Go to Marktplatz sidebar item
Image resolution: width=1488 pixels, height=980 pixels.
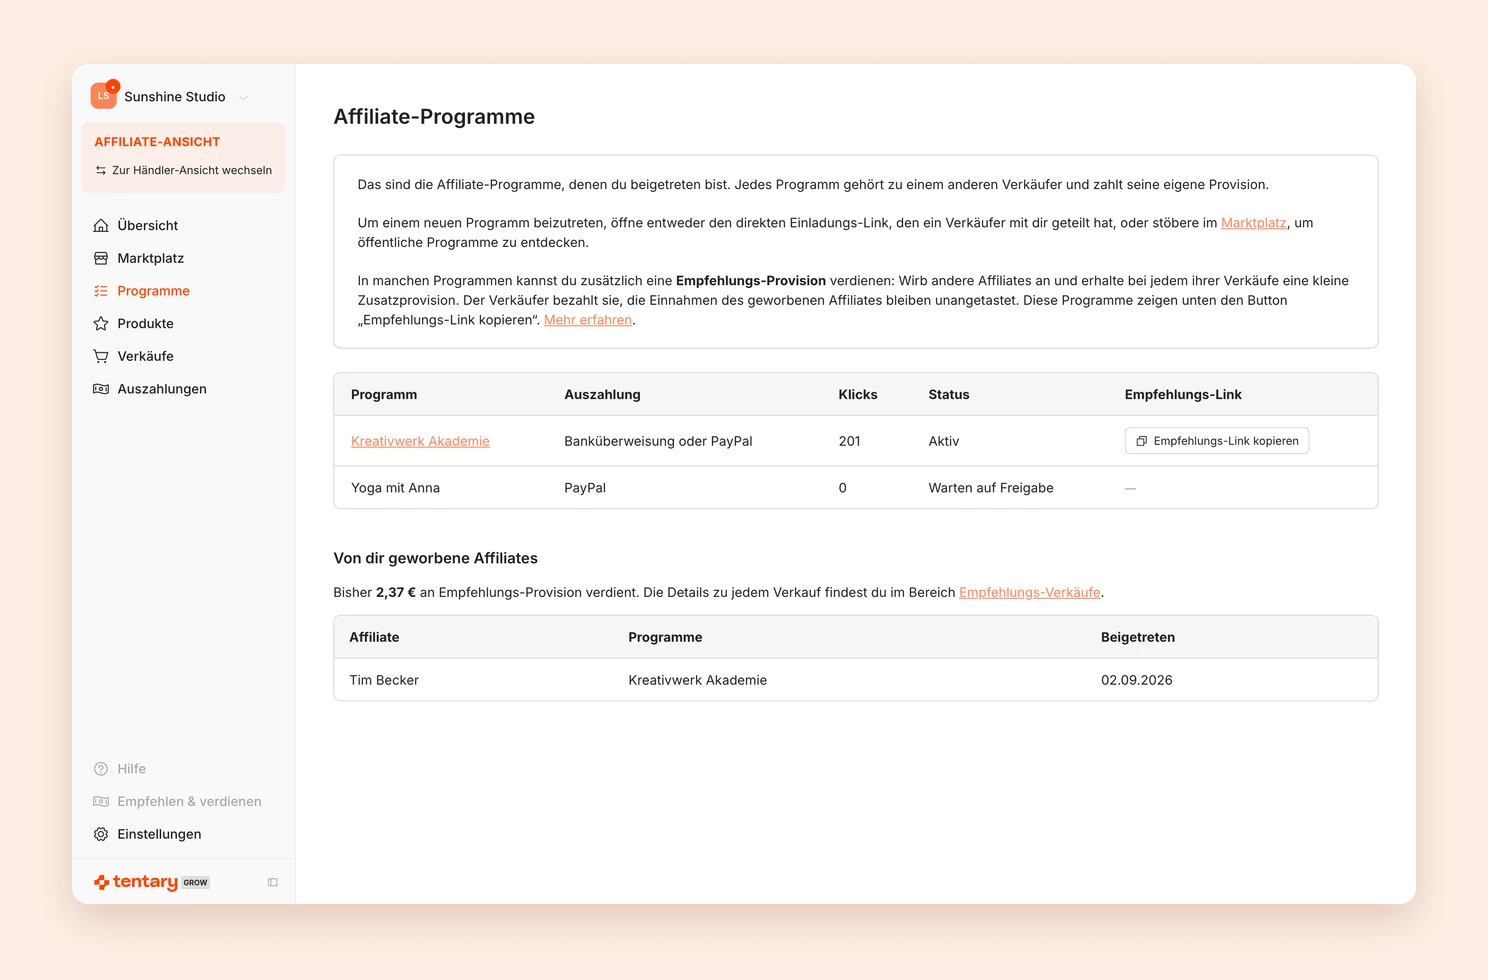151,258
